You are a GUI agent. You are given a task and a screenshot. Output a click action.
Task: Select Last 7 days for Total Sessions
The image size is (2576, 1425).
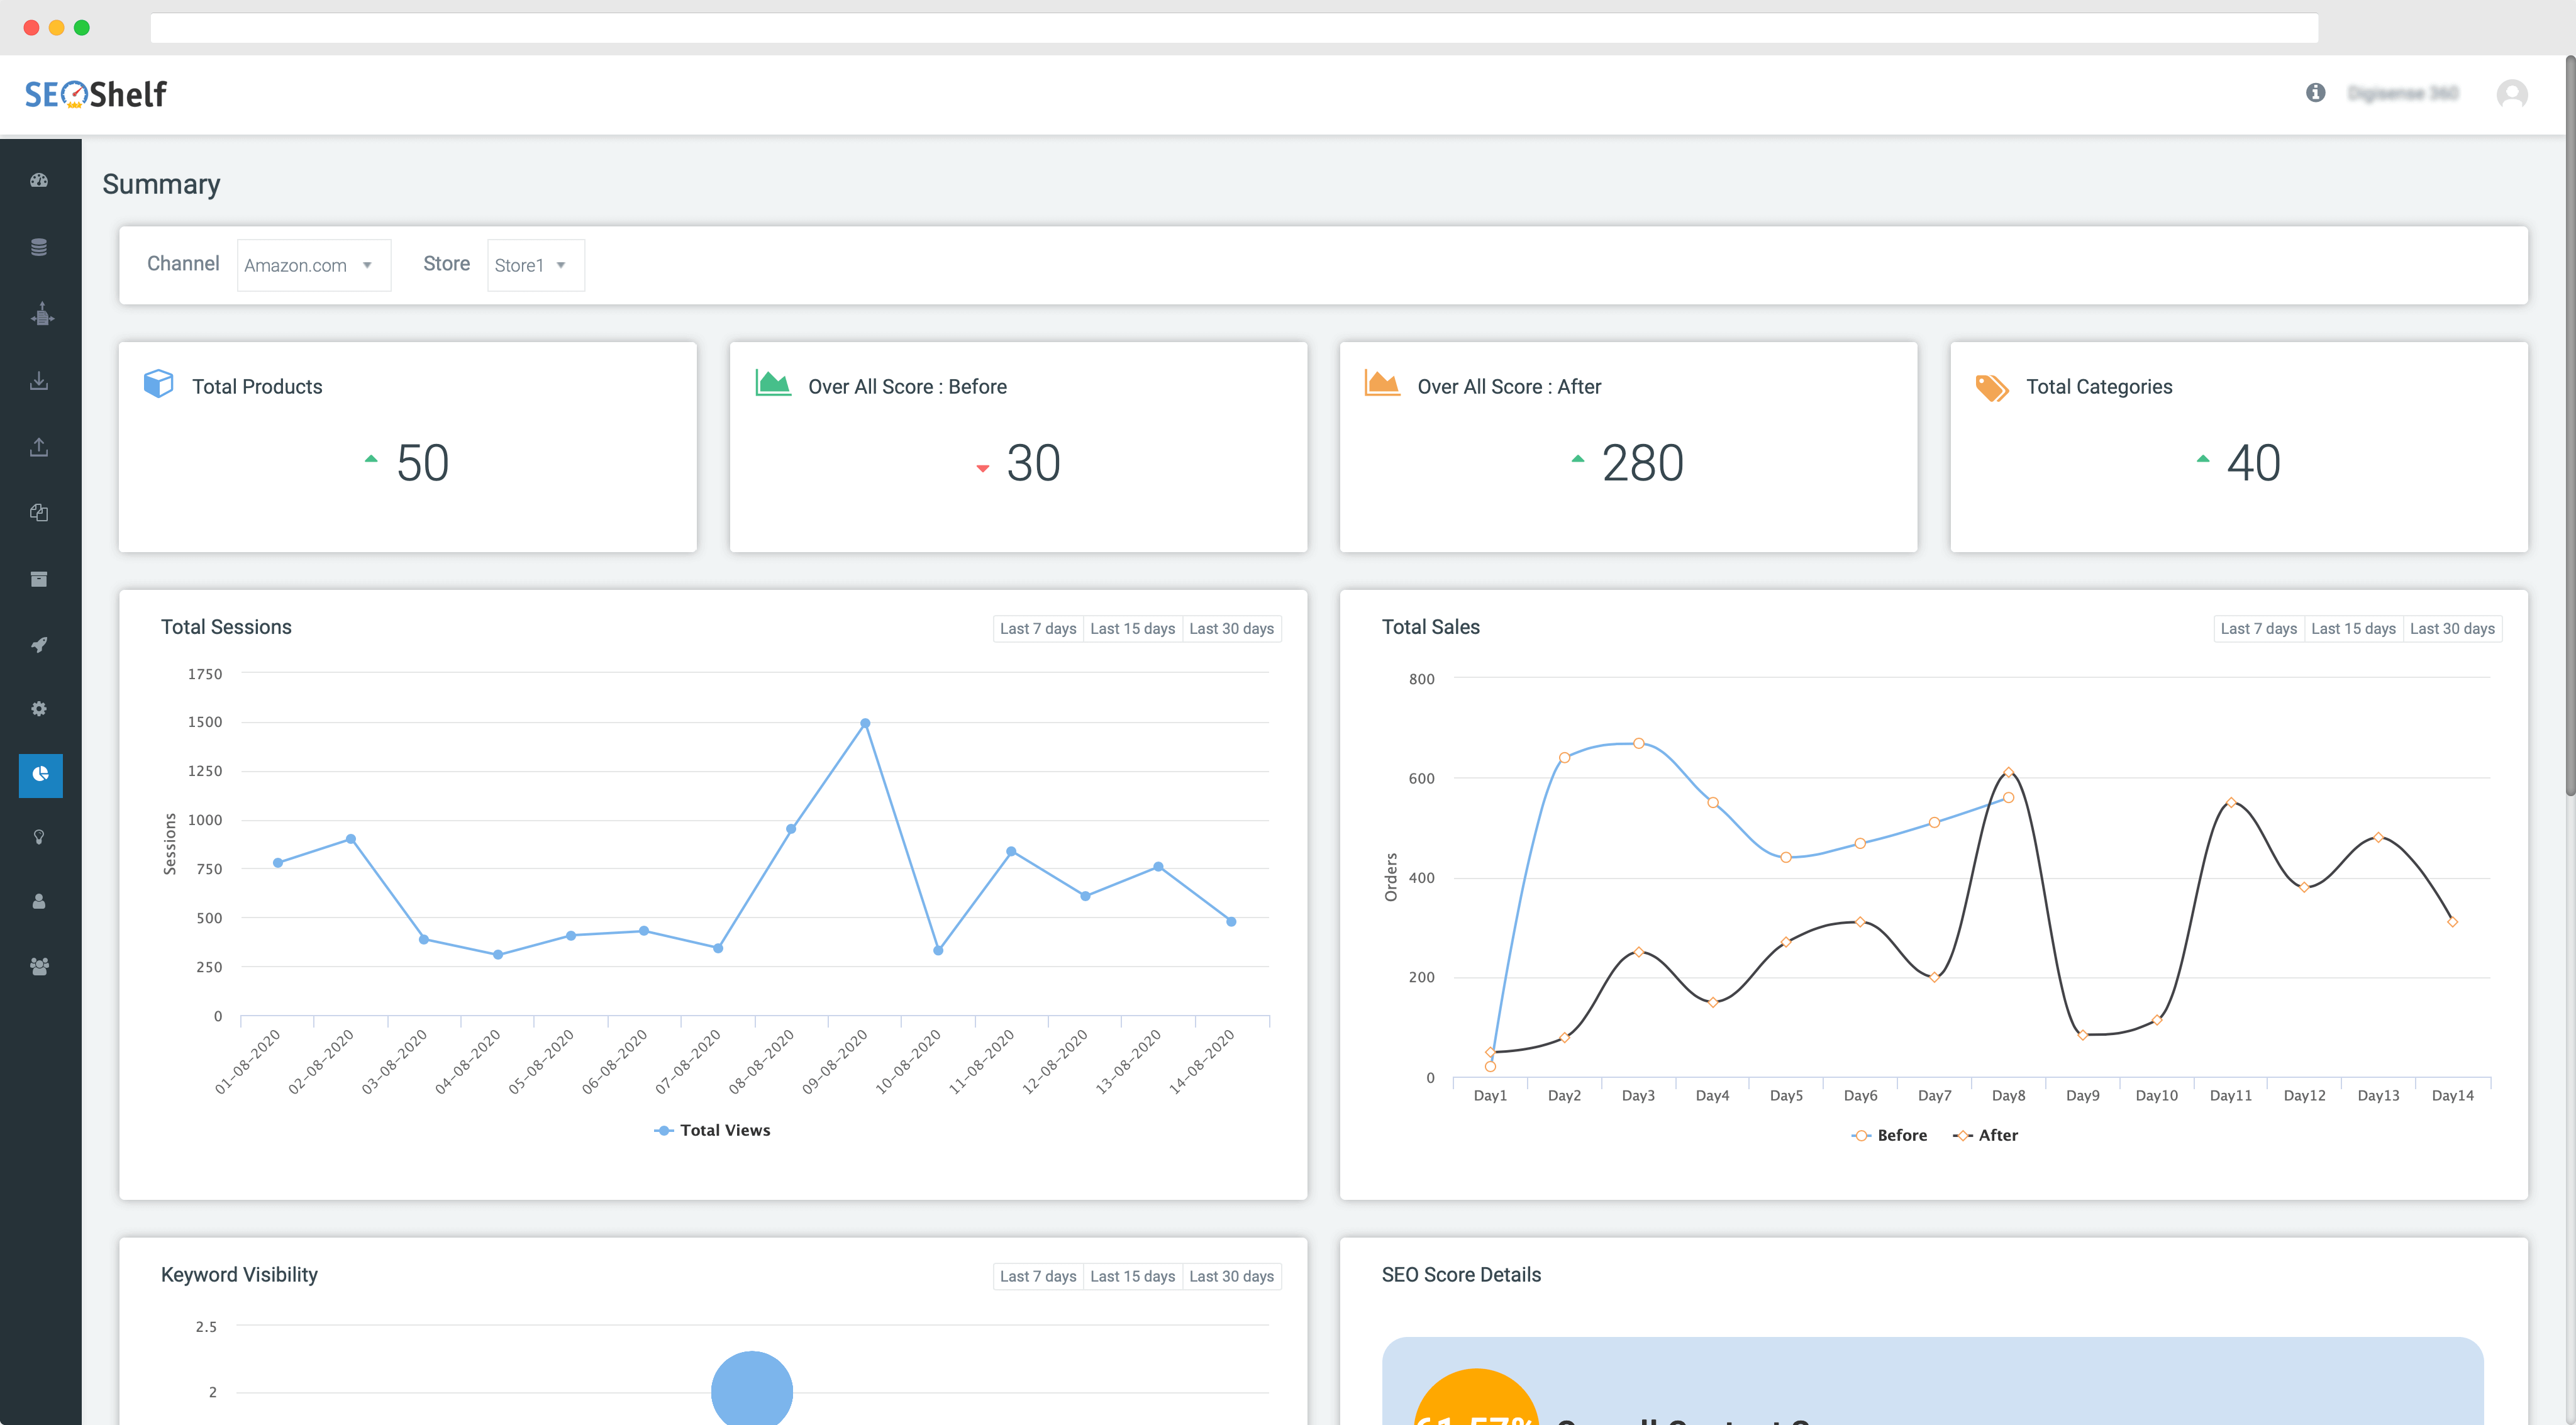[x=1038, y=628]
